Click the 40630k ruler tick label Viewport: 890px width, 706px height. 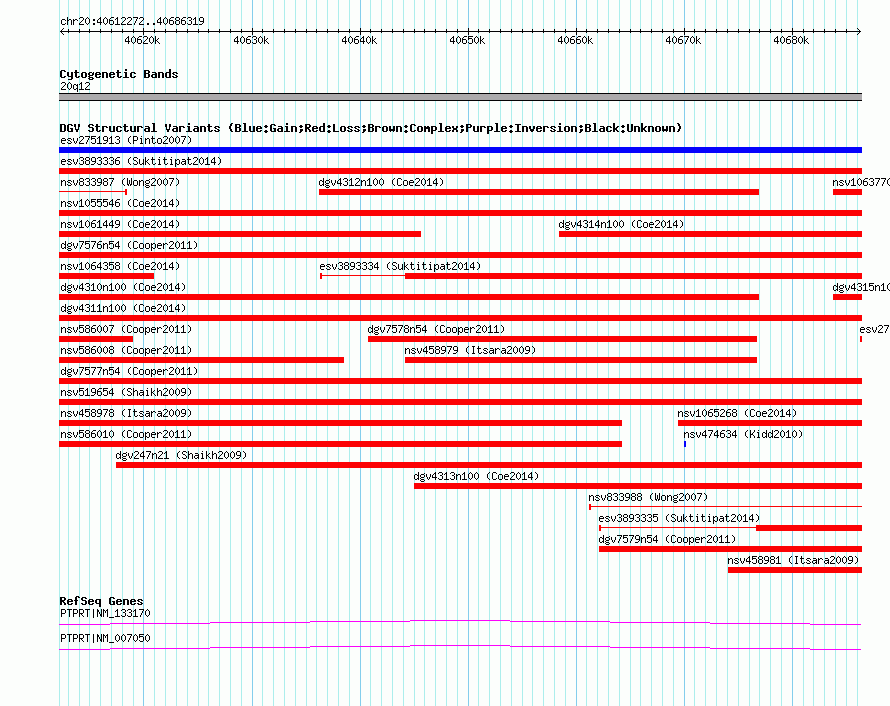pyautogui.click(x=251, y=40)
